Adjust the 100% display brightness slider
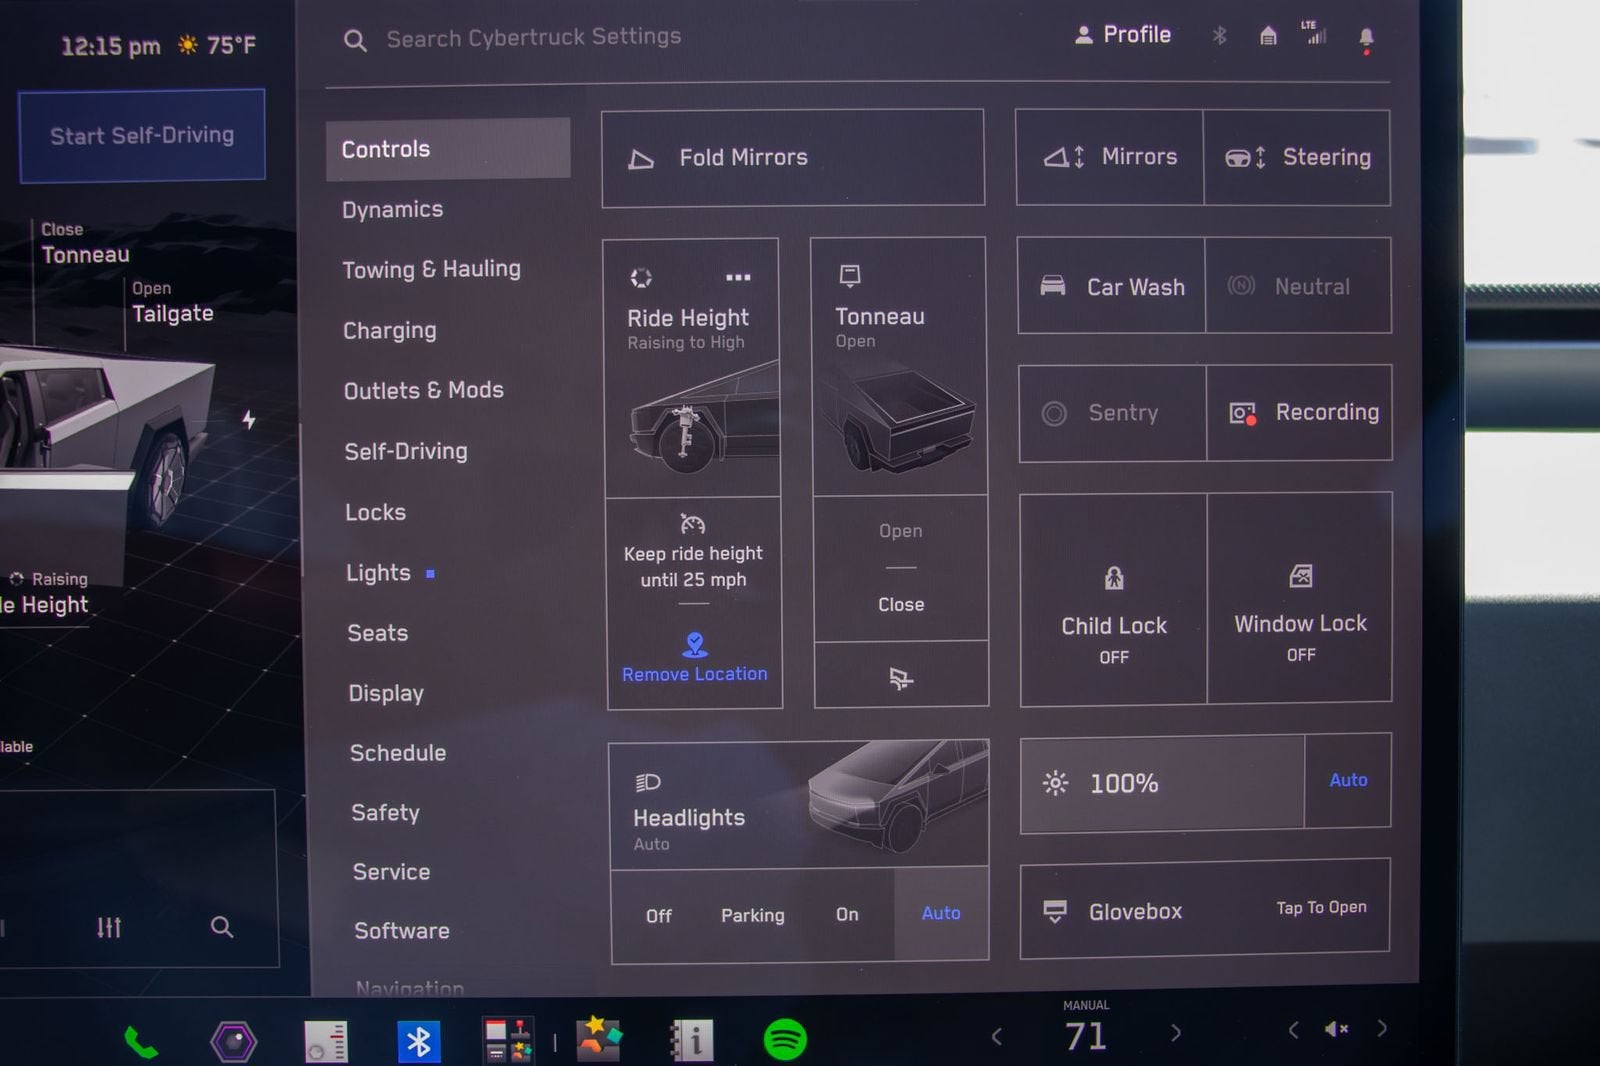The height and width of the screenshot is (1066, 1600). (x=1162, y=783)
